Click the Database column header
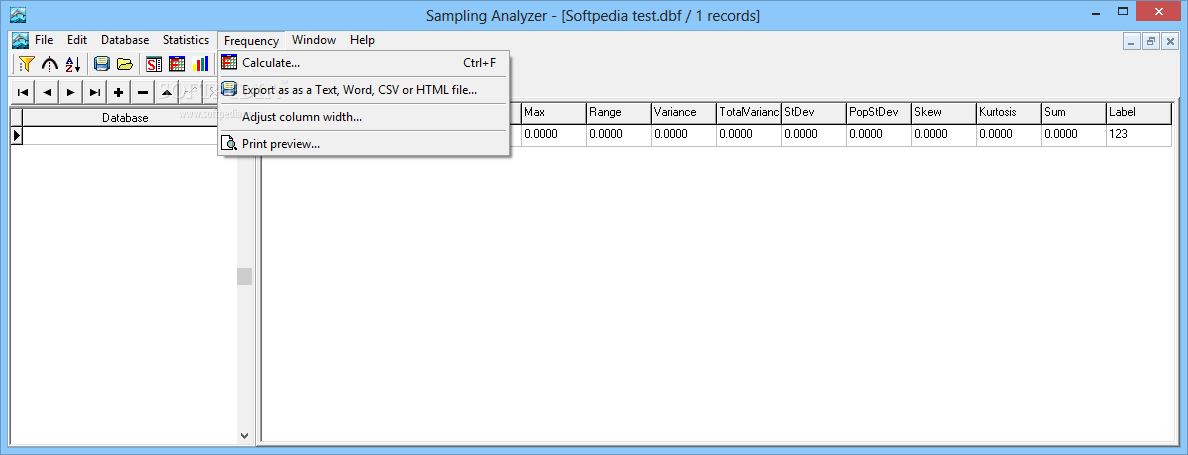This screenshot has width=1188, height=455. pos(125,117)
